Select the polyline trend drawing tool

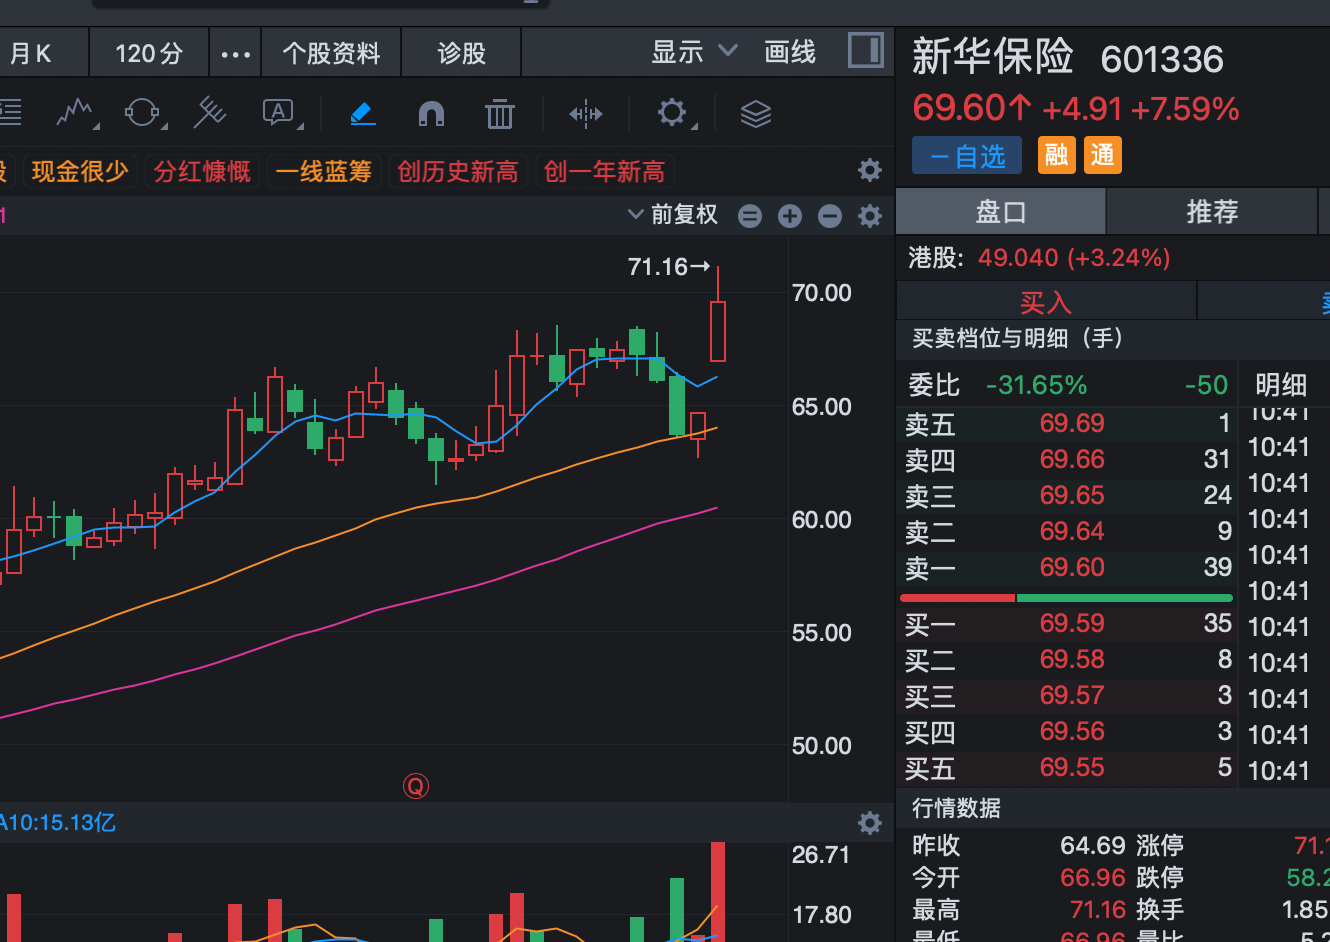coord(75,113)
